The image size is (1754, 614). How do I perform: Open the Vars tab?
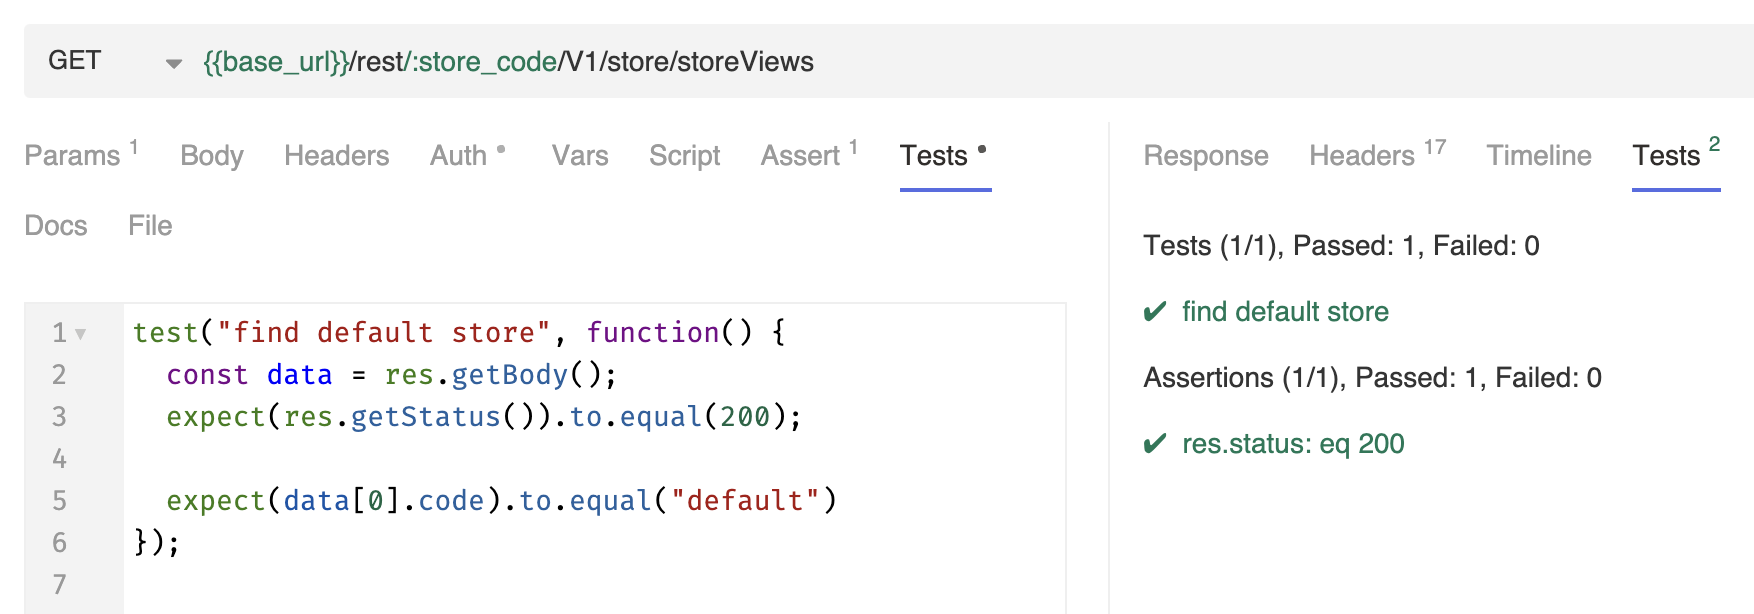580,155
